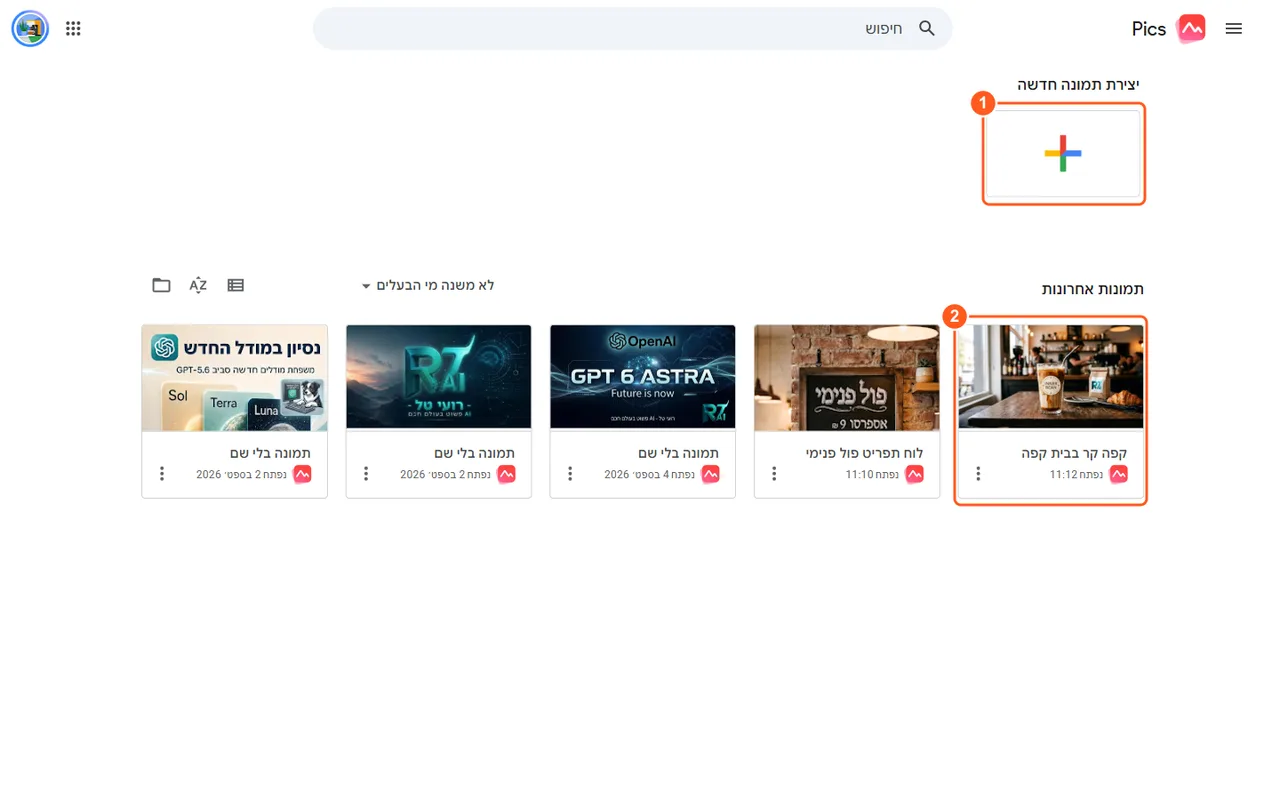The width and height of the screenshot is (1280, 800).
Task: Open three-dot menu on R7 AI רועי טל card
Action: (x=366, y=474)
